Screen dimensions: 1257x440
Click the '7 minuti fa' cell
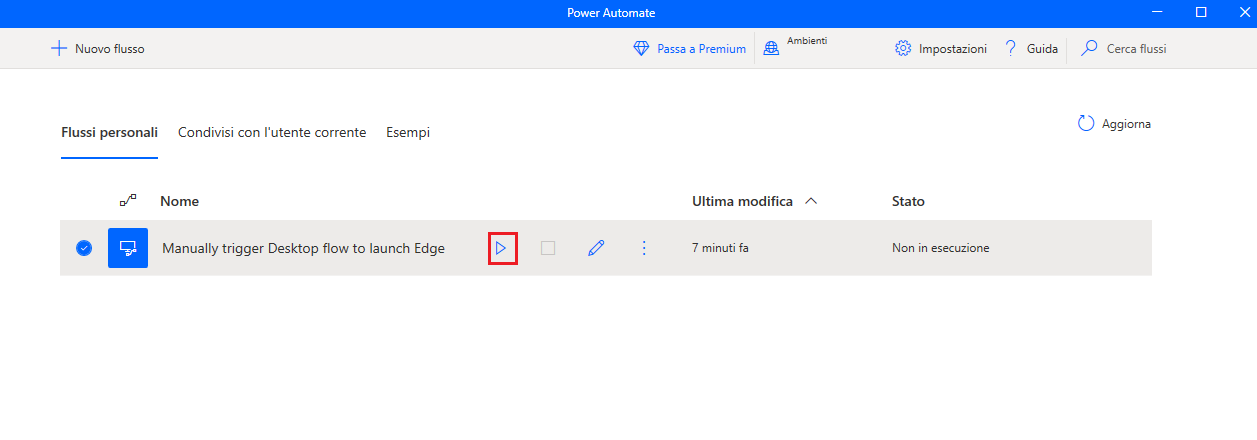pyautogui.click(x=720, y=248)
